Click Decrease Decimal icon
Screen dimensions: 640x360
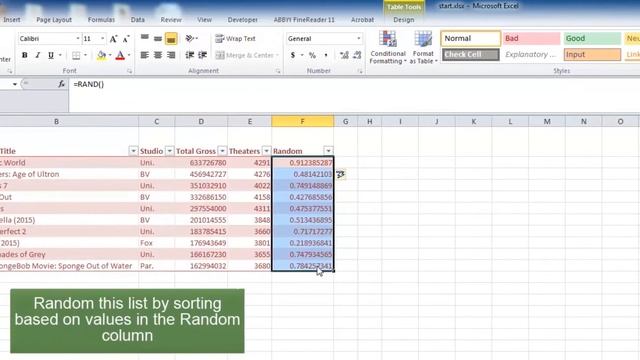357,55
